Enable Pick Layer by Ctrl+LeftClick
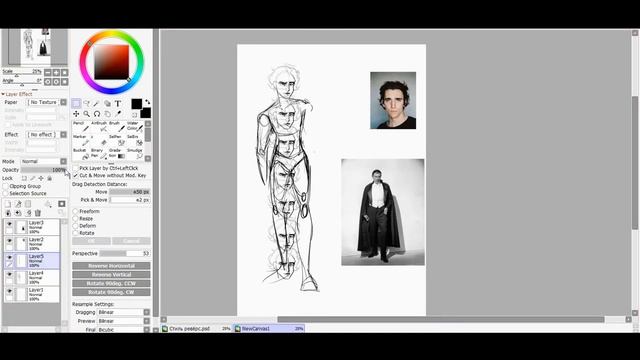This screenshot has width=640, height=360. (76, 168)
